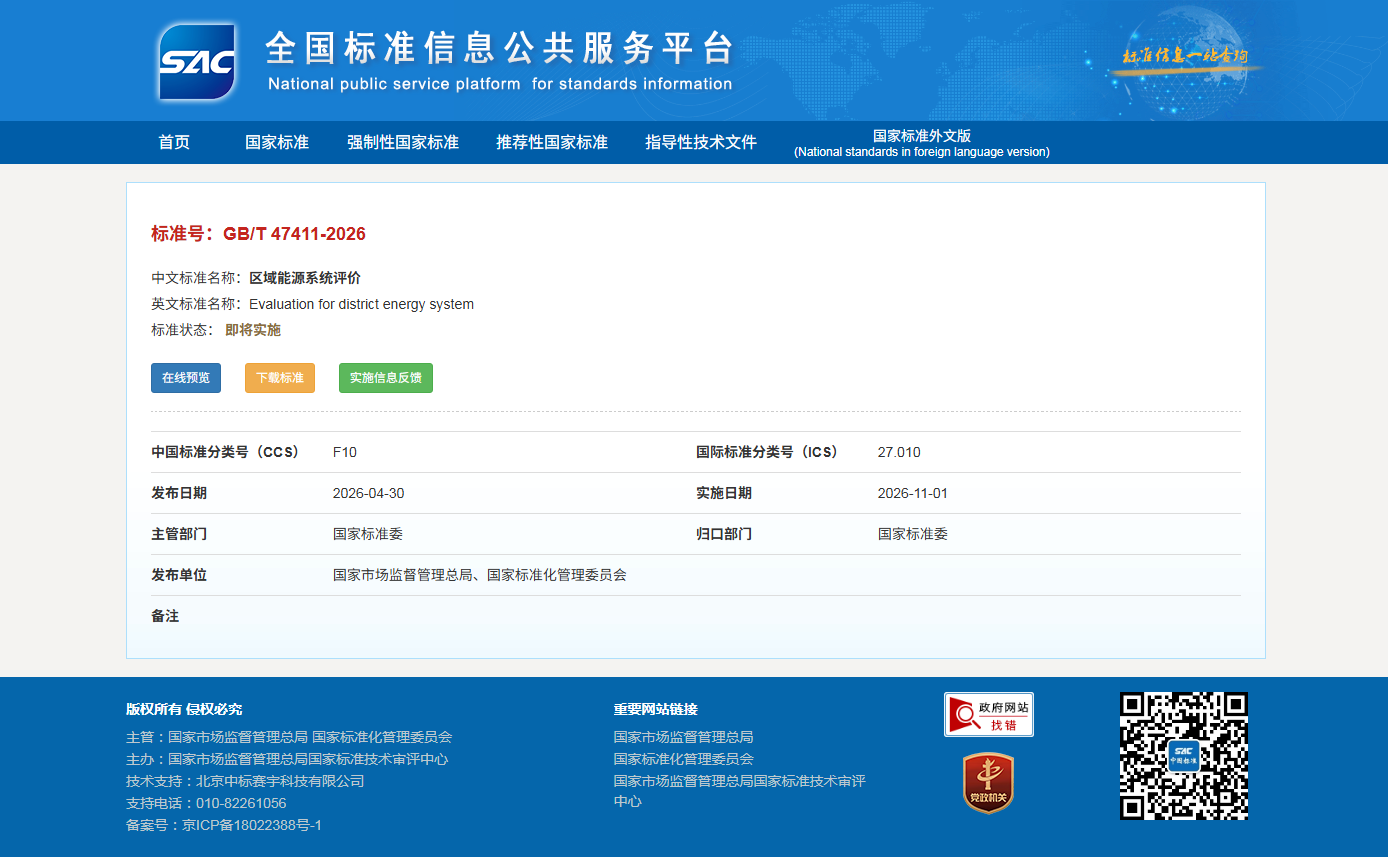Click the 实施信息反馈 button

tap(386, 378)
